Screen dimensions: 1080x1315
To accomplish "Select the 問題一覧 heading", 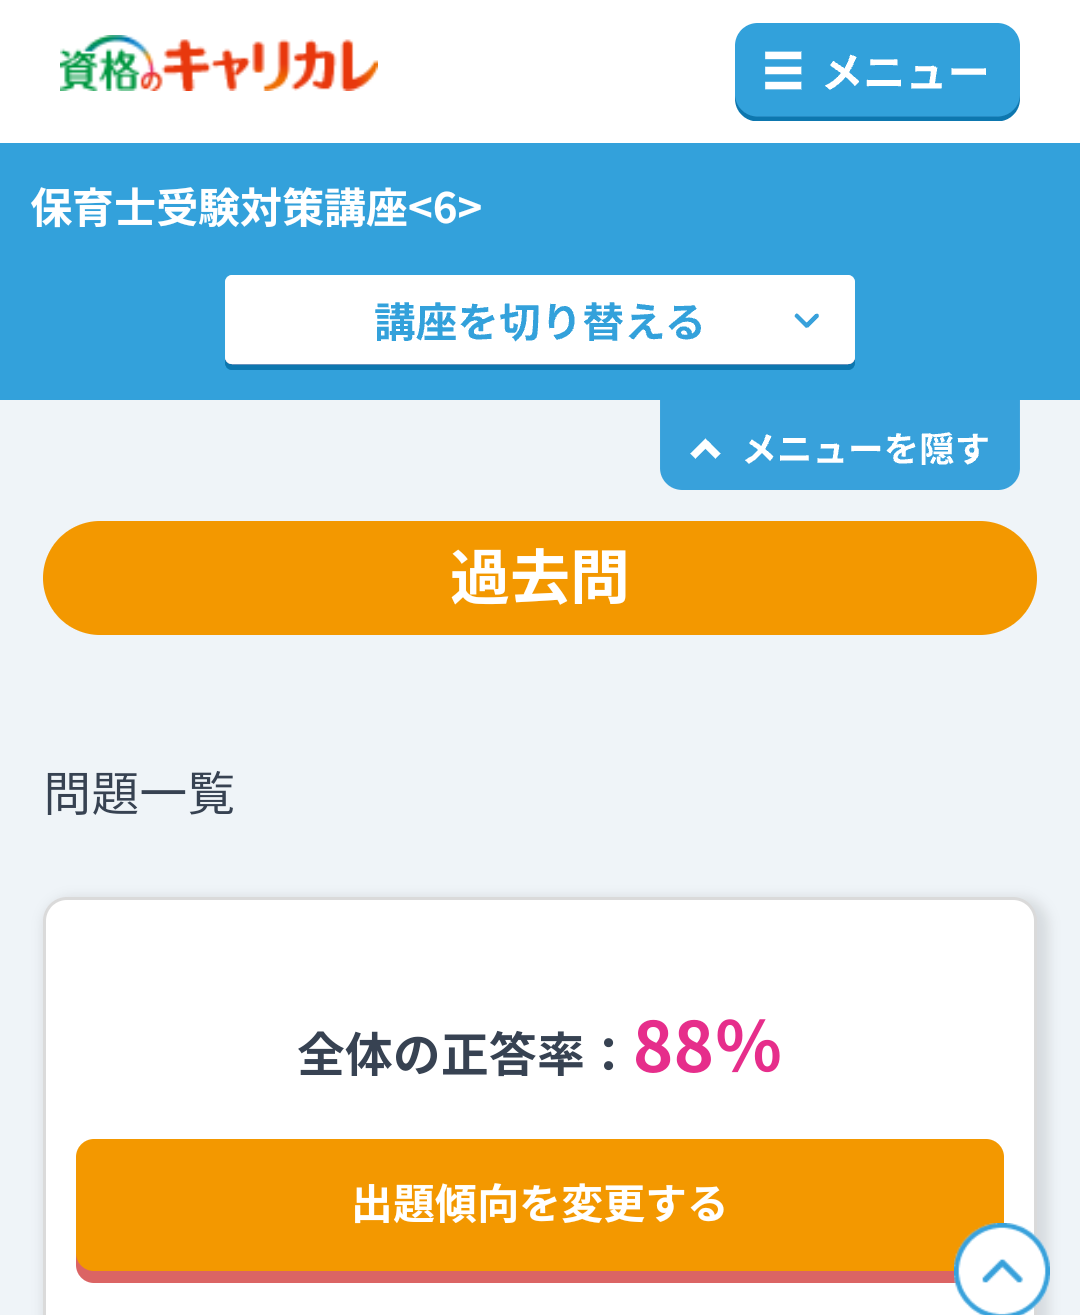I will 140,795.
